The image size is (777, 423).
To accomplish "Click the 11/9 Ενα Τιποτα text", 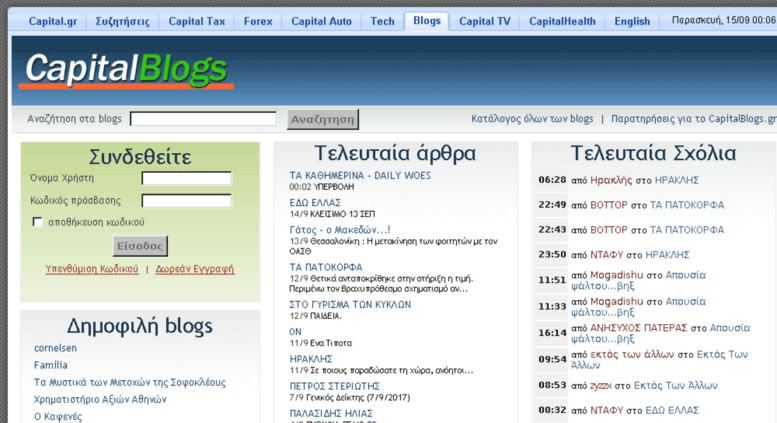I will 321,343.
